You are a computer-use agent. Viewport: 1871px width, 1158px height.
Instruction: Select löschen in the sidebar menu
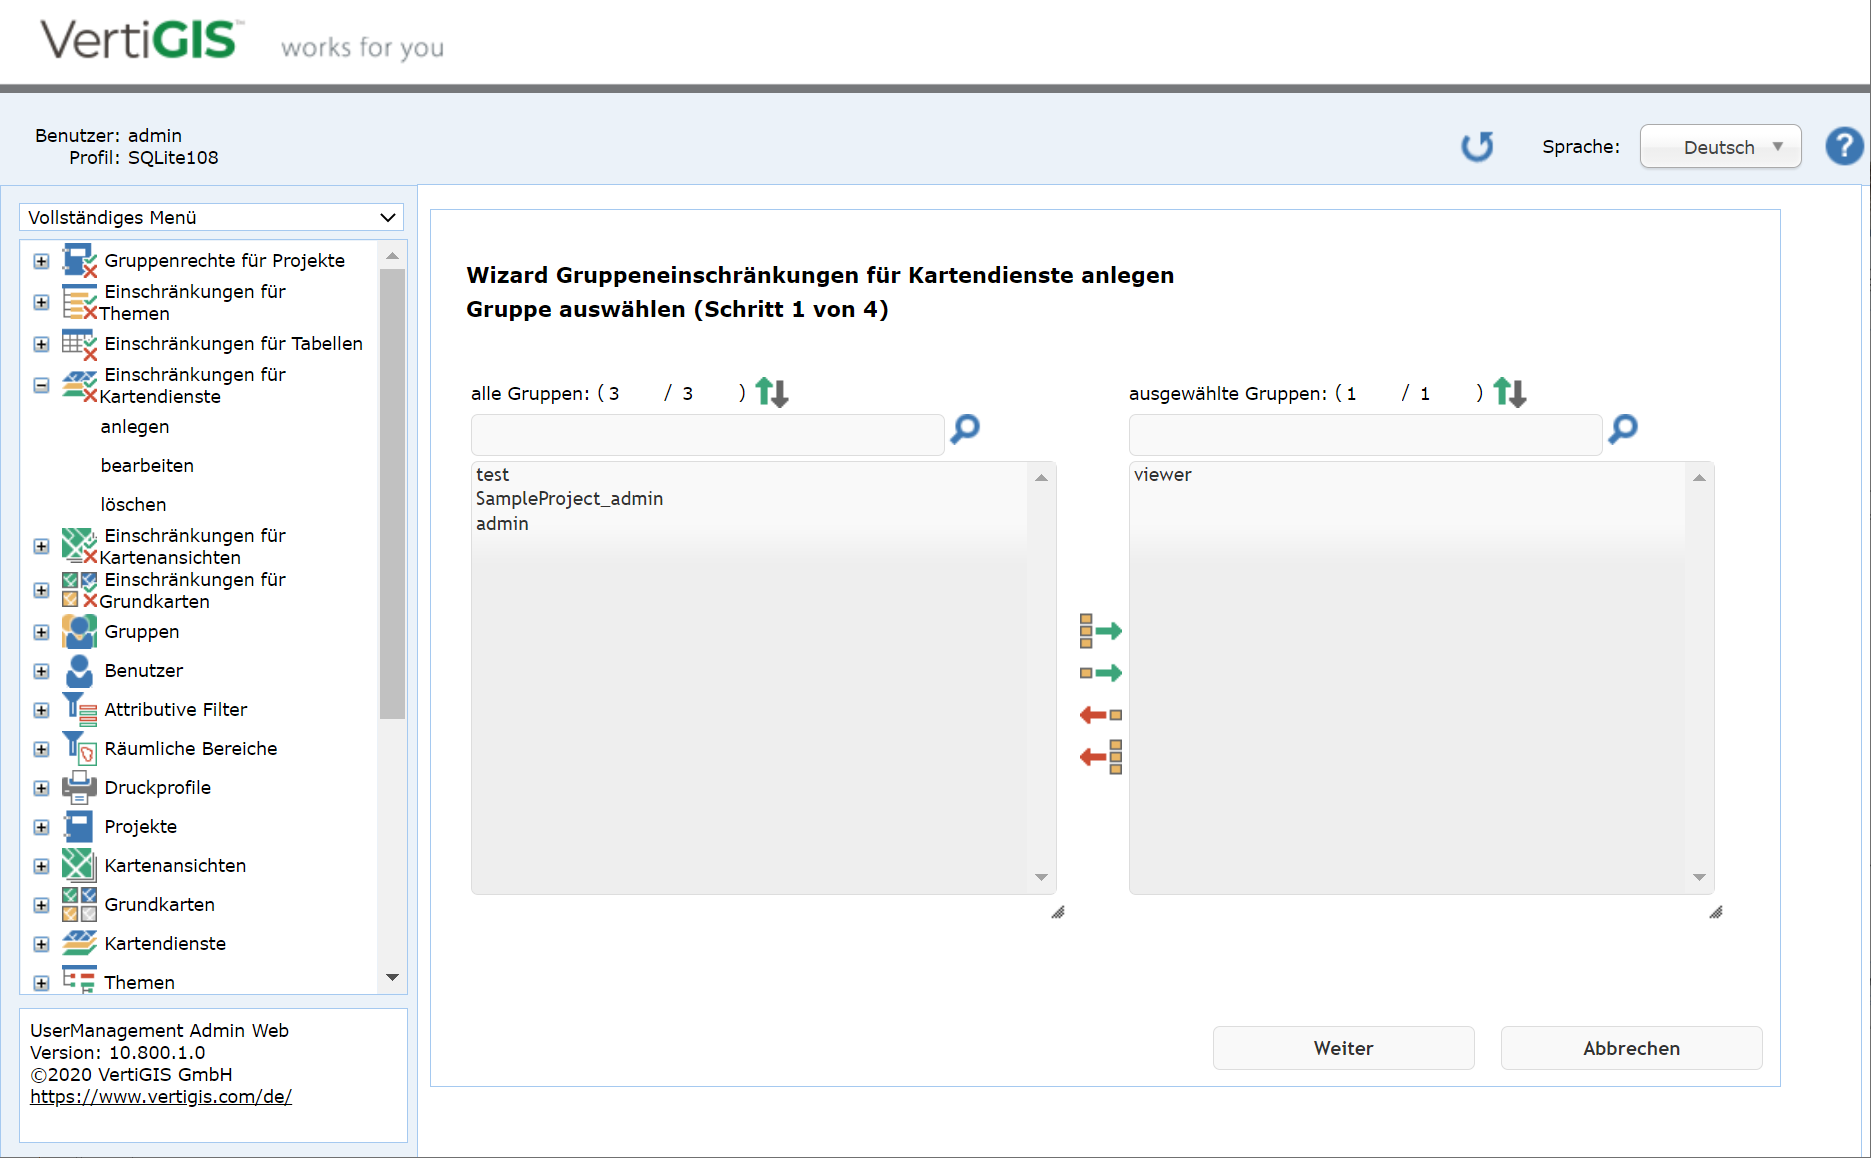tap(133, 505)
